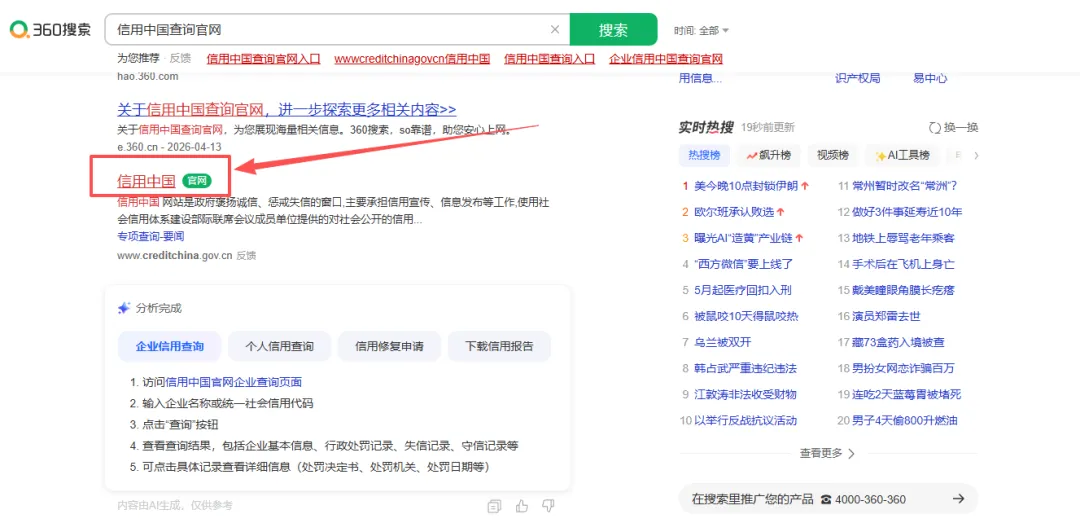This screenshot has height=523, width=1080.
Task: Switch to 信用修复申请 tab
Action: [389, 347]
